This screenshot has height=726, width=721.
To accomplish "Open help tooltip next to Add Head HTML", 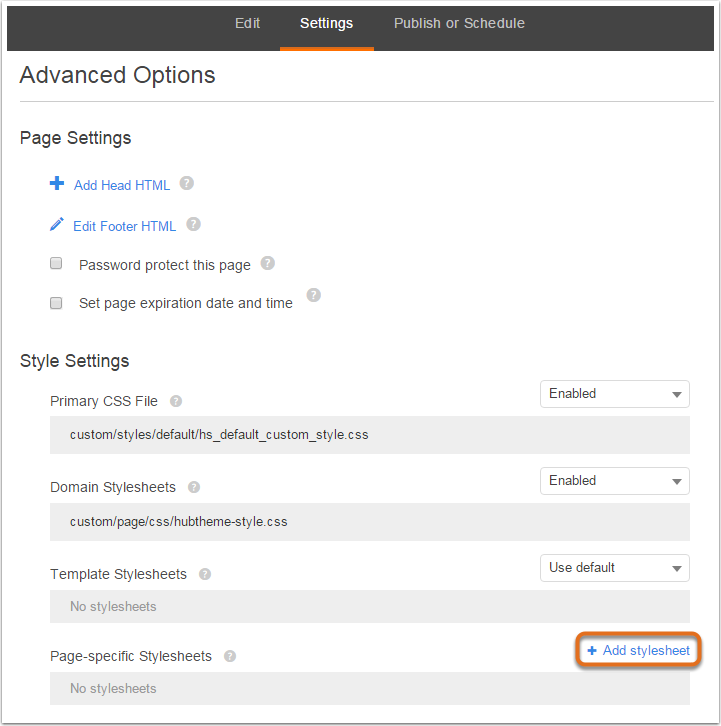I will pos(187,183).
